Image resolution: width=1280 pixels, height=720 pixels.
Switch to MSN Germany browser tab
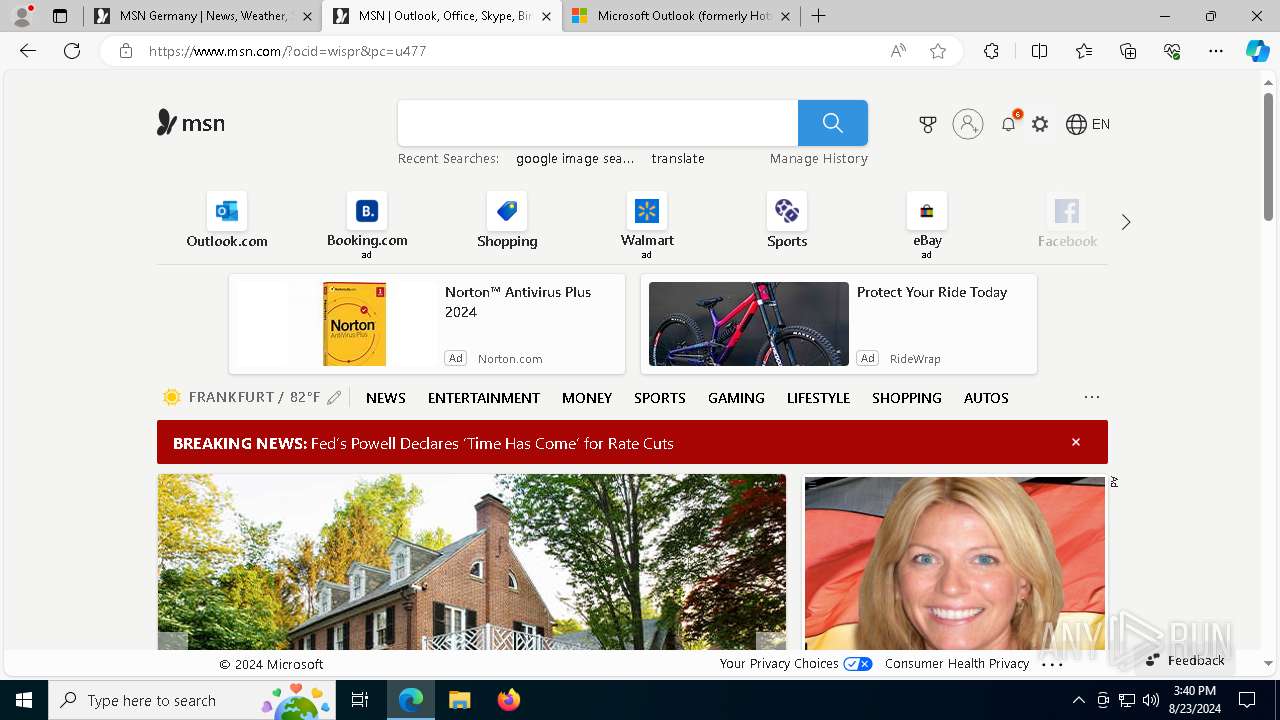point(204,16)
